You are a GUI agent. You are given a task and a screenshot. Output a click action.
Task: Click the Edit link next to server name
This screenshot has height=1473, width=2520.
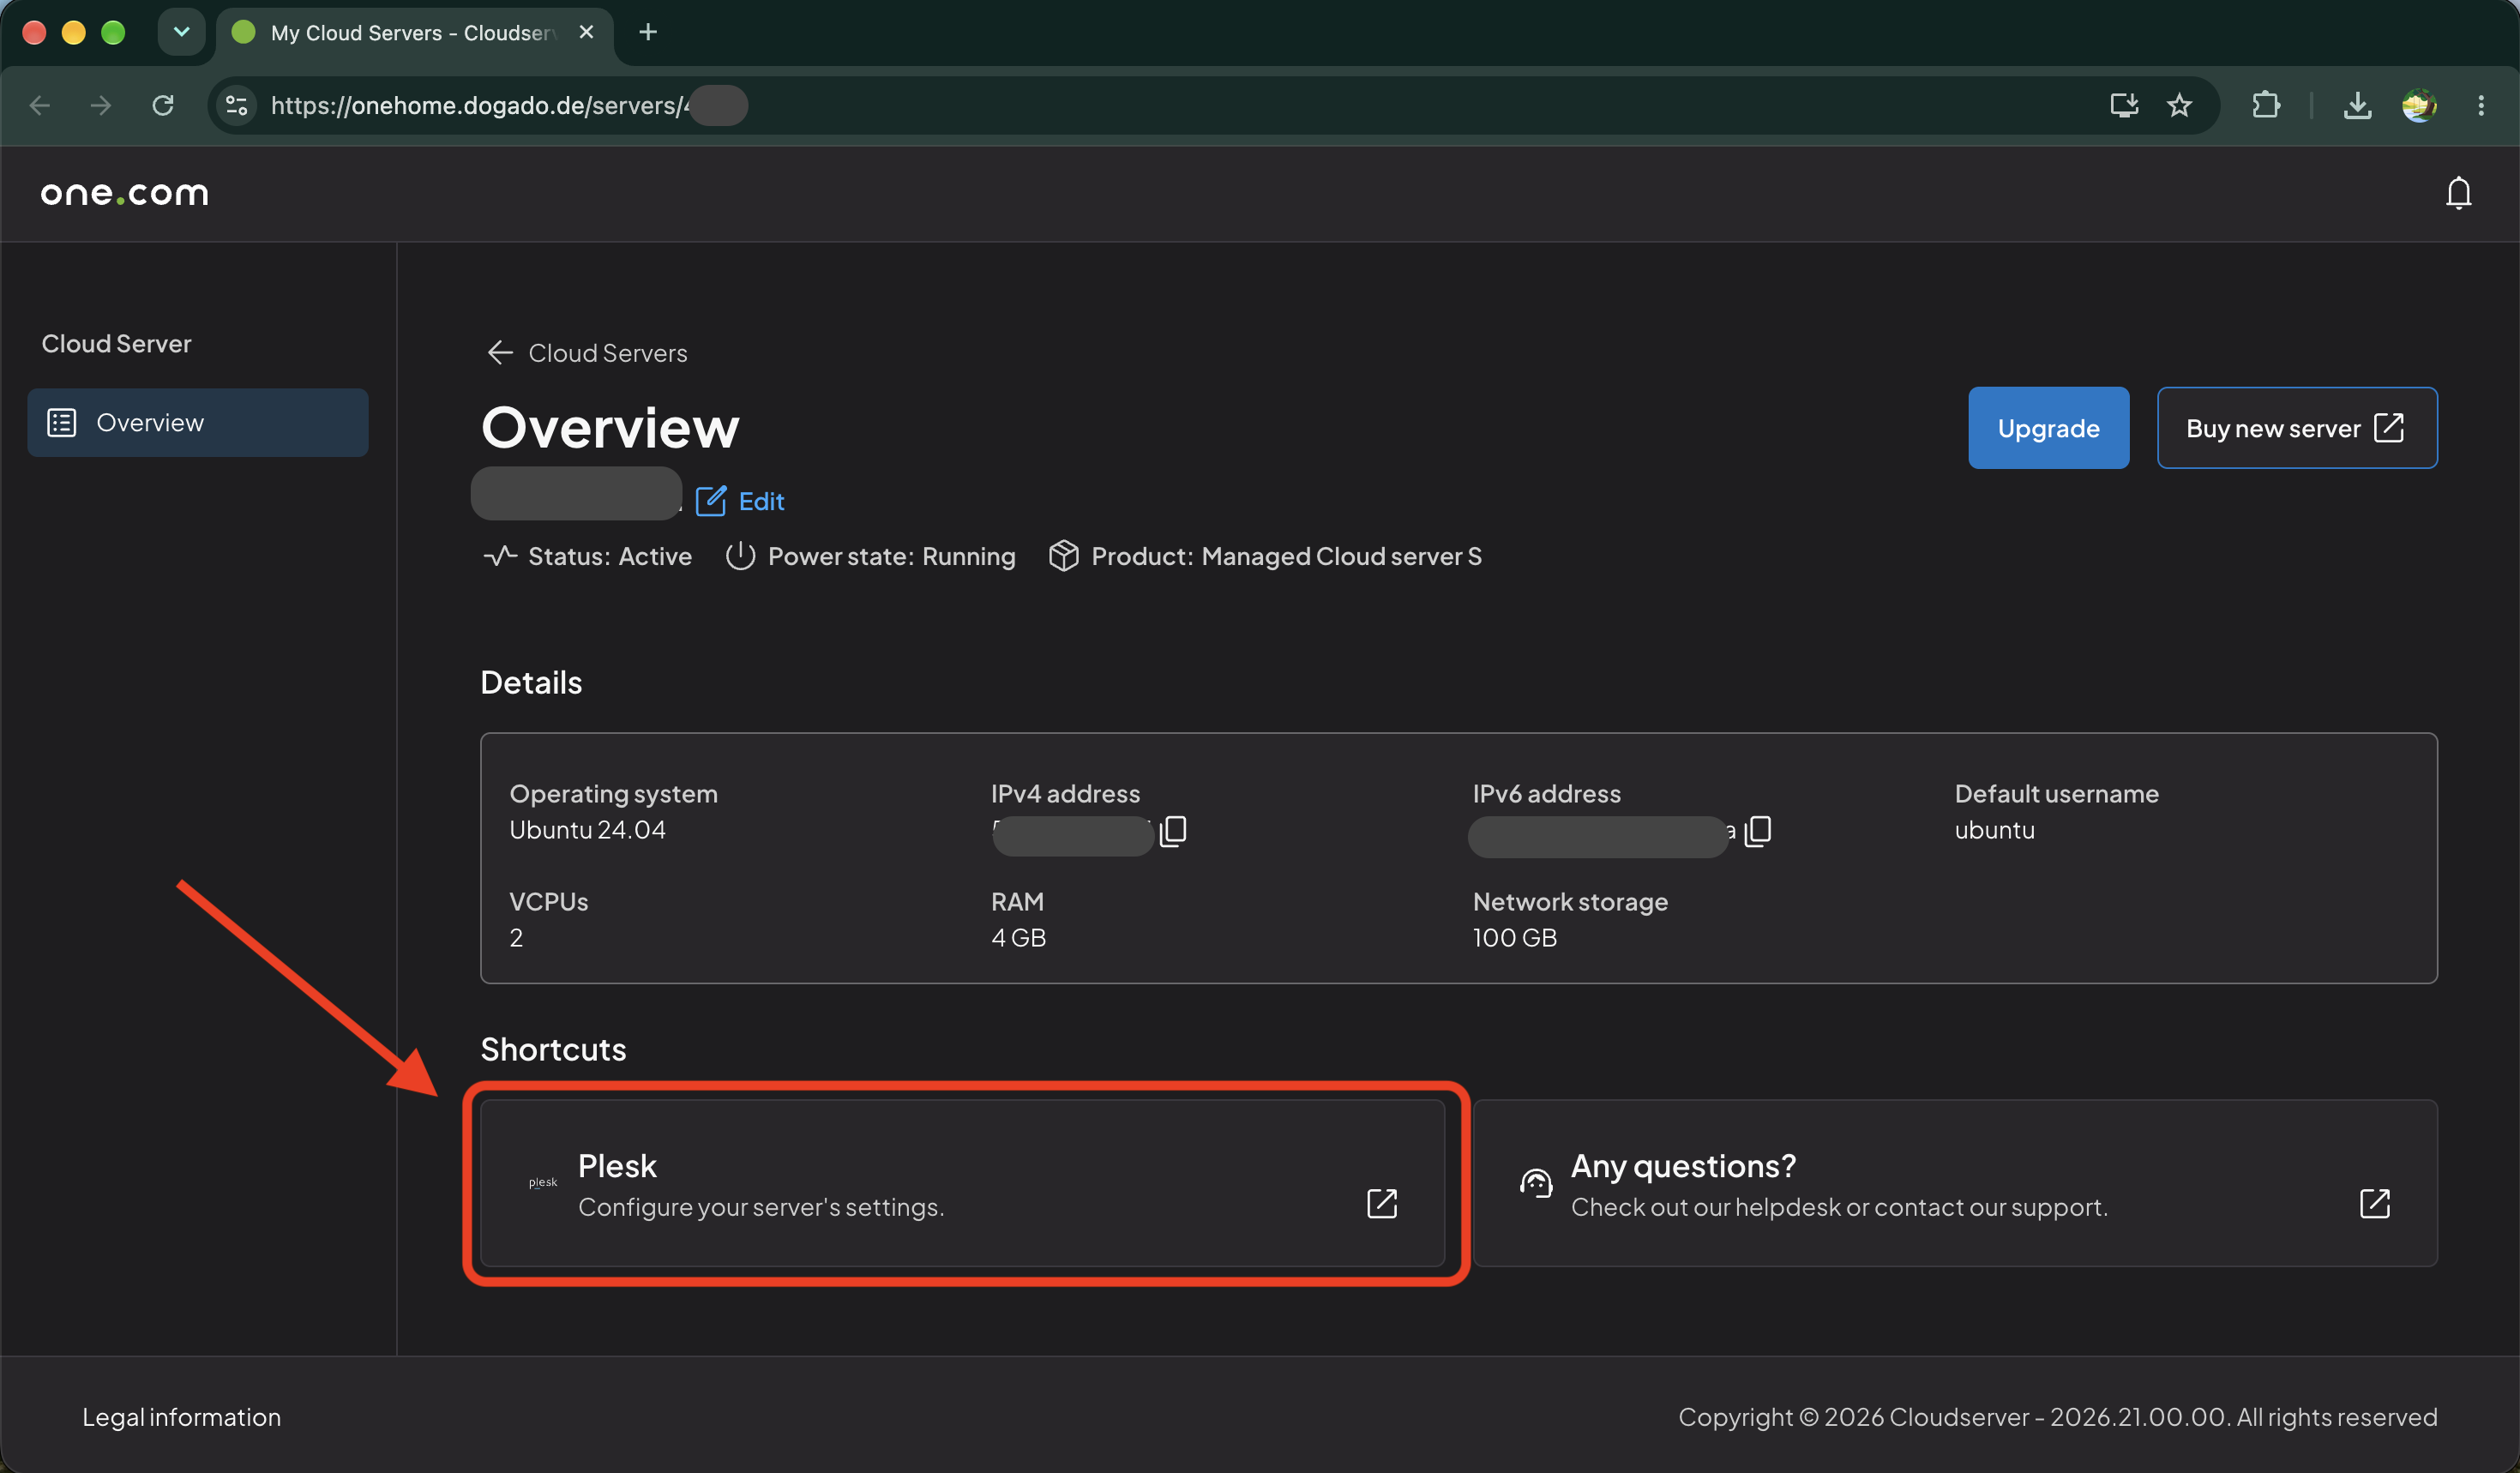[761, 501]
